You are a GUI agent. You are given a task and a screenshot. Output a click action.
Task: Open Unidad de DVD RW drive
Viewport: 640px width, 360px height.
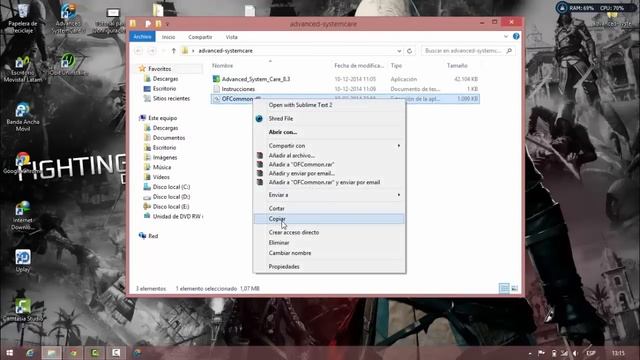pos(177,216)
